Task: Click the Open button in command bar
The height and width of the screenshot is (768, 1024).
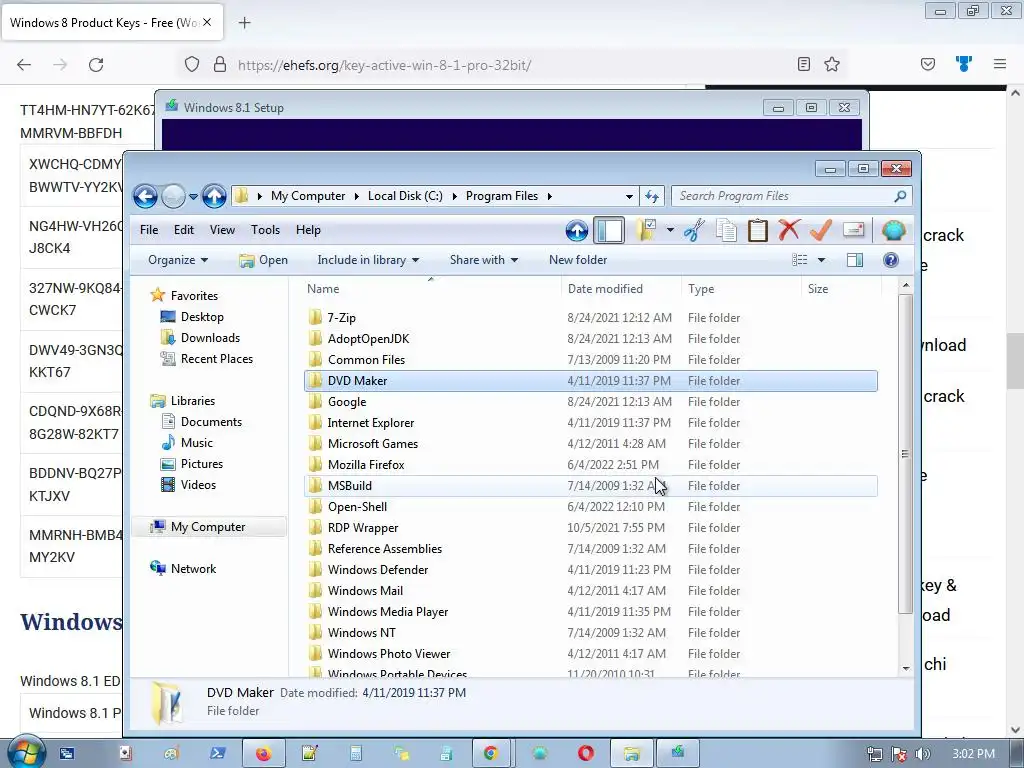Action: [264, 260]
